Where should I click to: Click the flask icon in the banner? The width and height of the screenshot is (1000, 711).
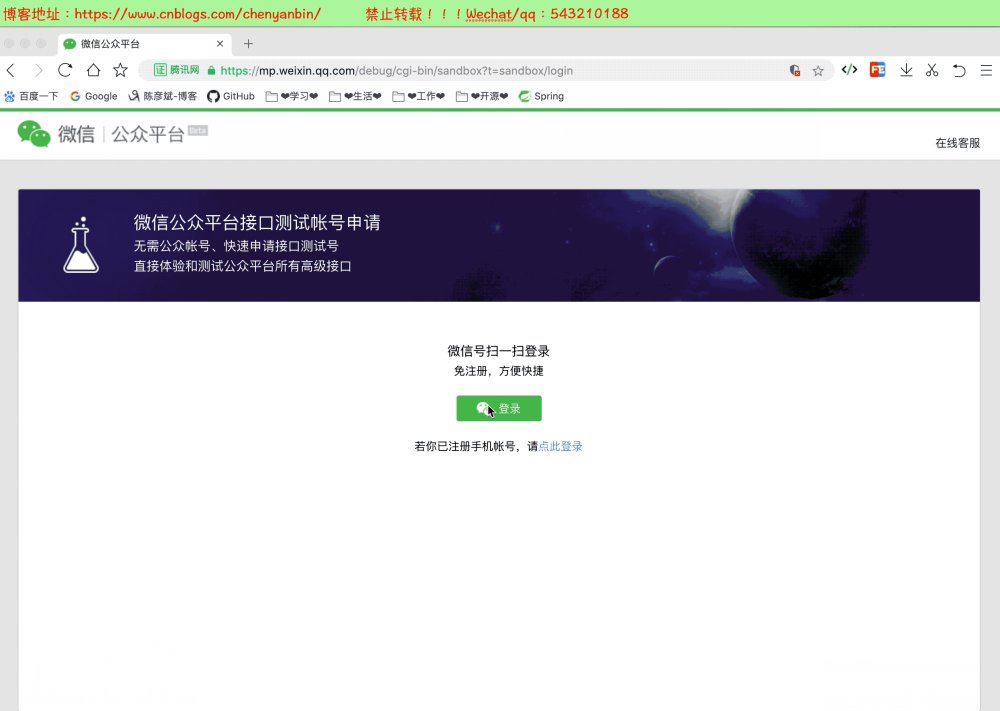coord(81,246)
